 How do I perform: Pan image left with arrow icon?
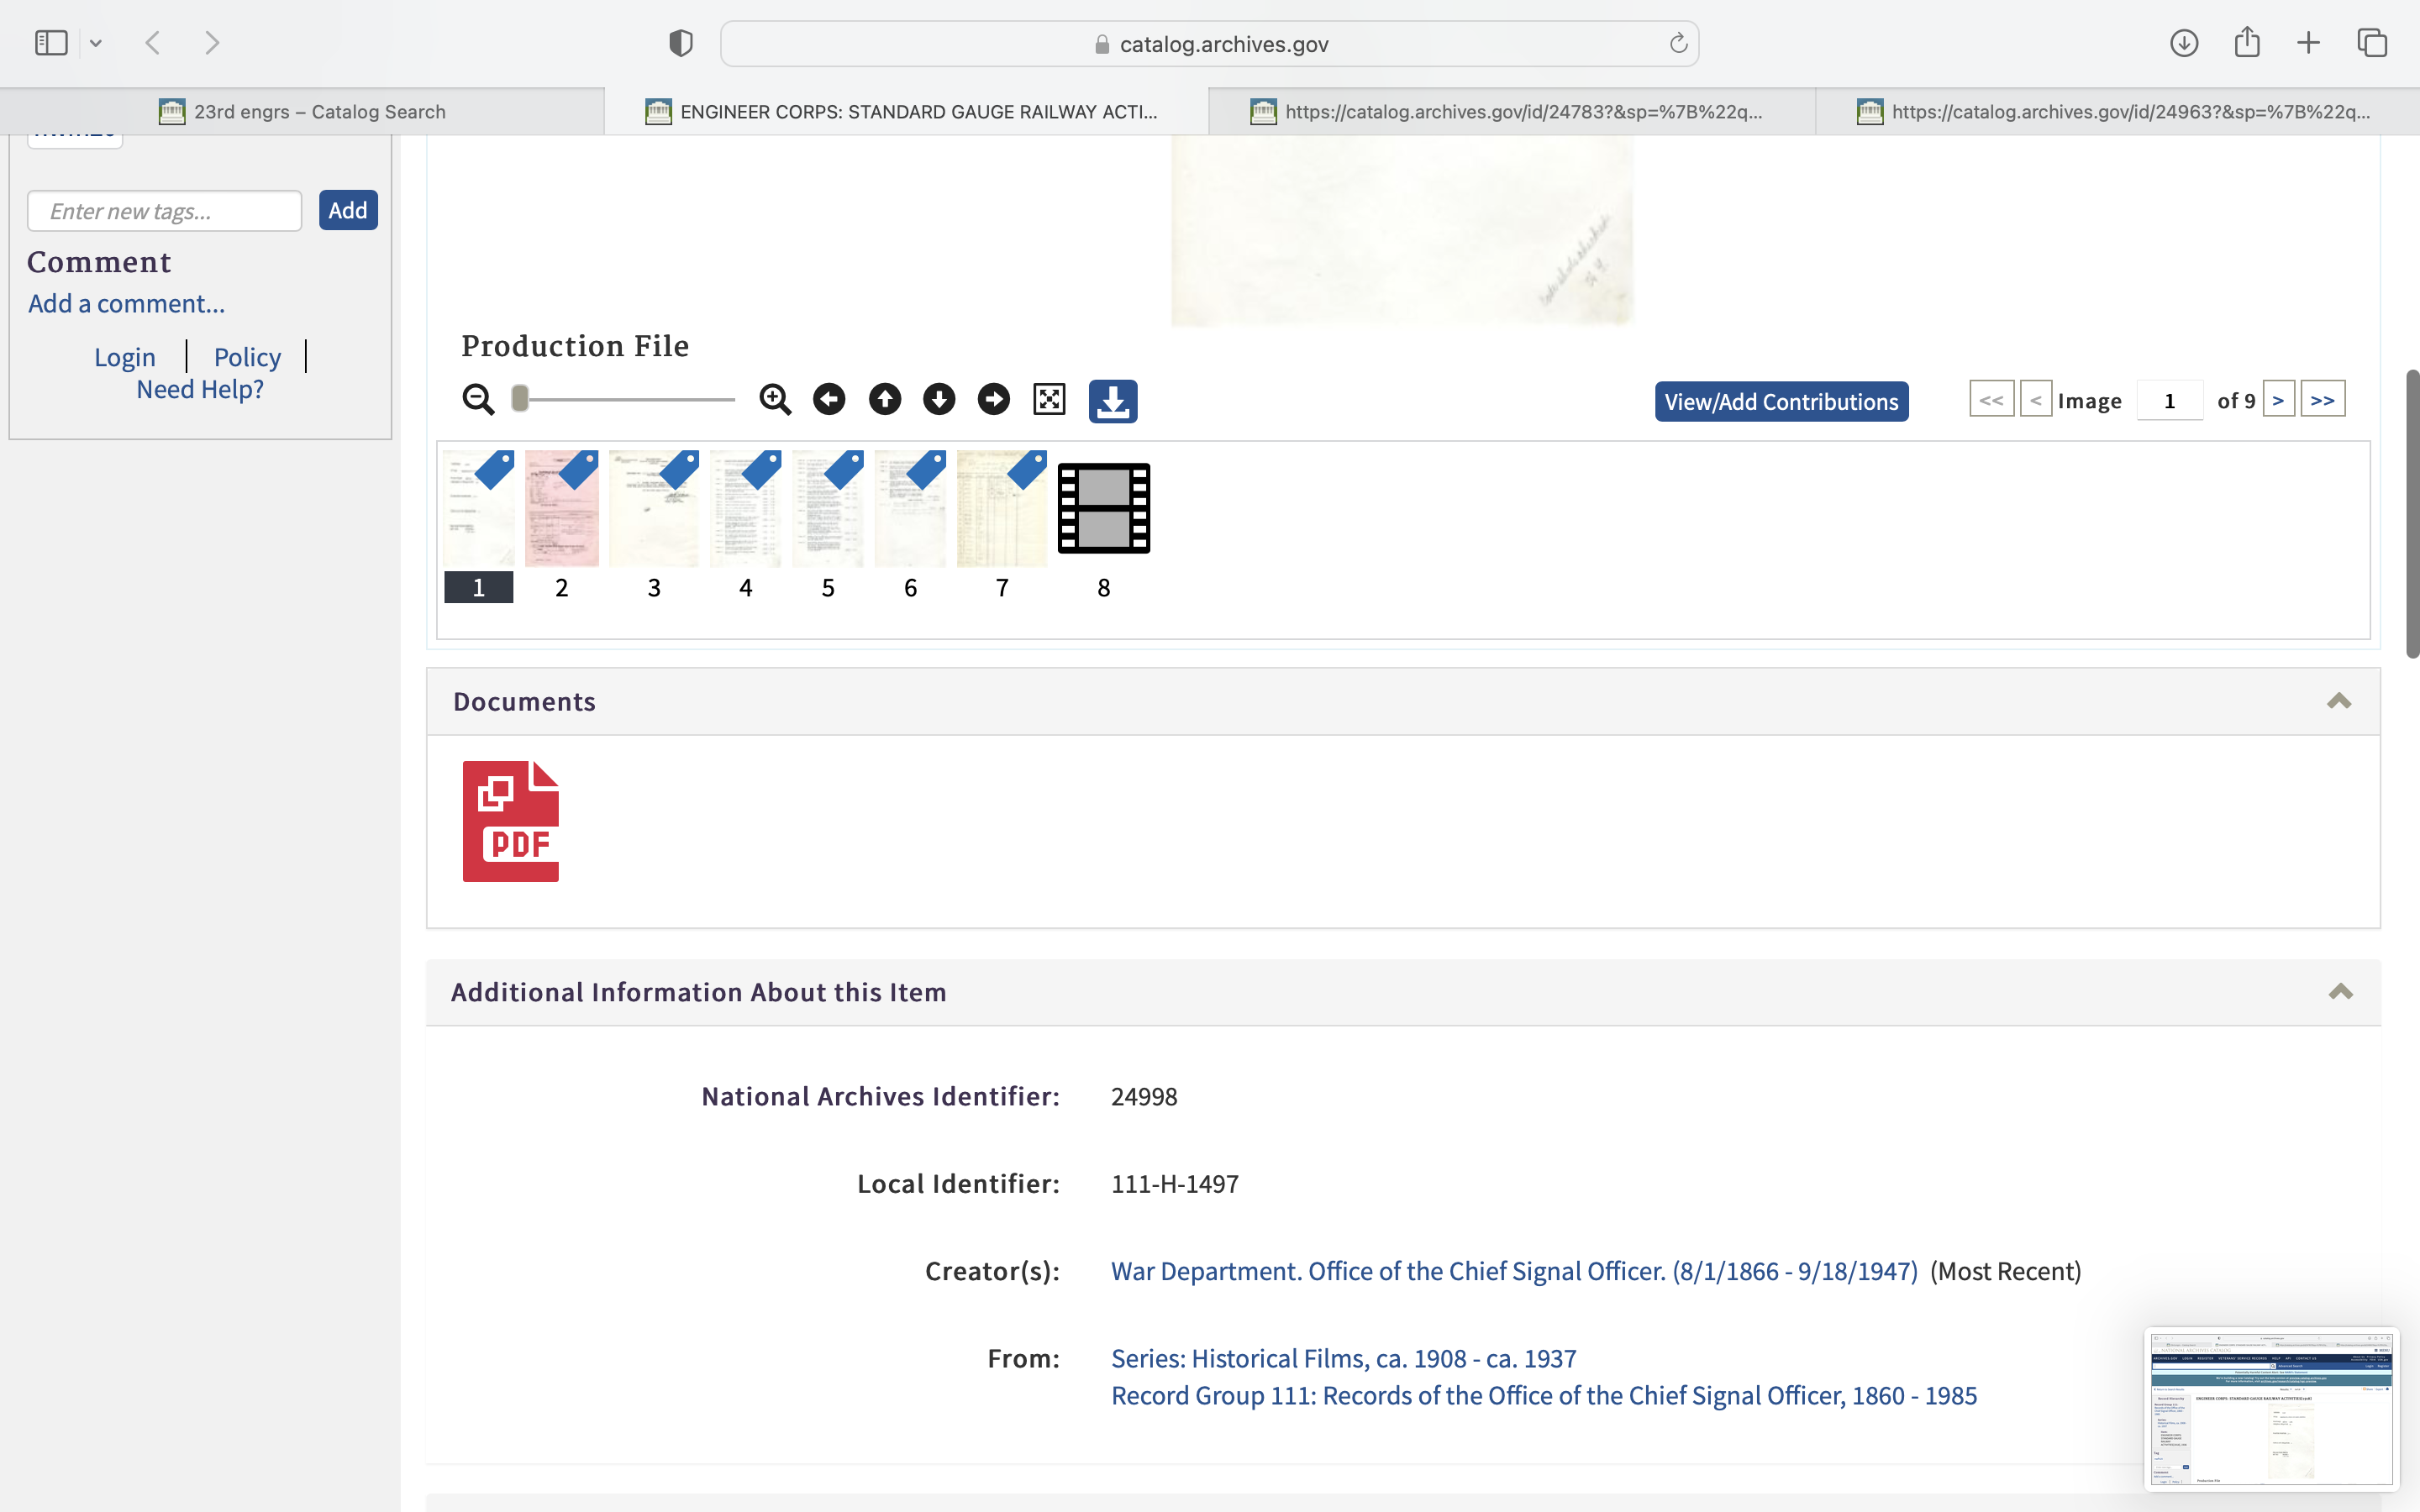coord(829,400)
